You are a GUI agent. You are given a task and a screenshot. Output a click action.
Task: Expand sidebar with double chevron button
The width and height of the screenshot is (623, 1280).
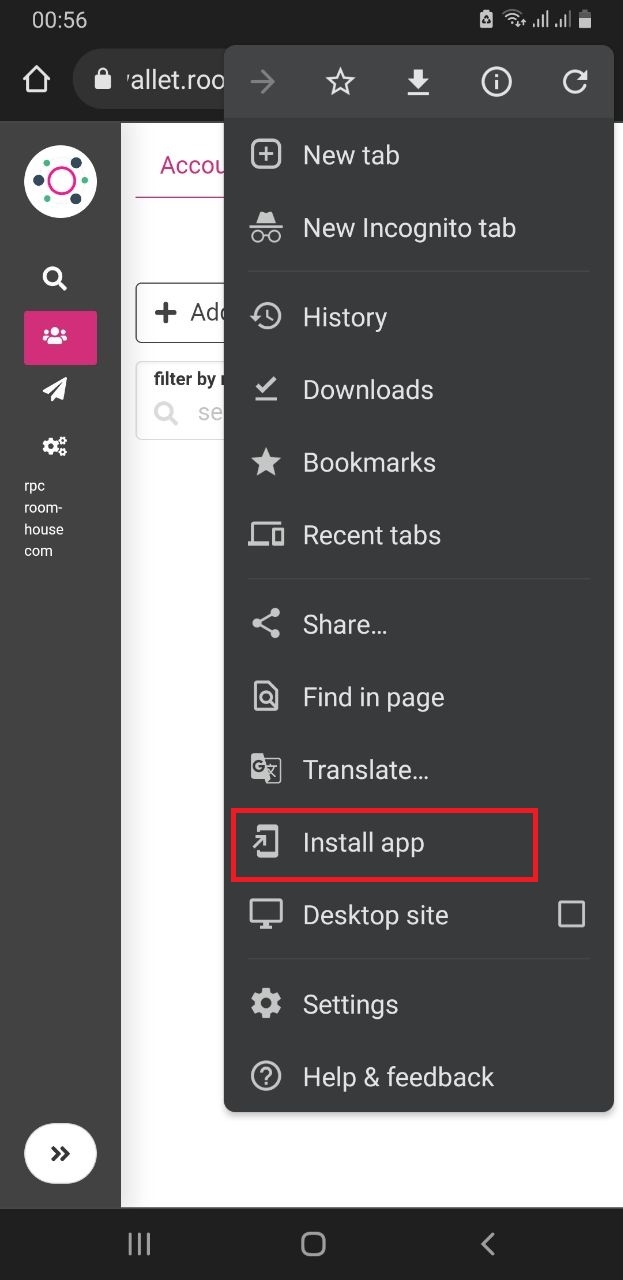tap(60, 1154)
